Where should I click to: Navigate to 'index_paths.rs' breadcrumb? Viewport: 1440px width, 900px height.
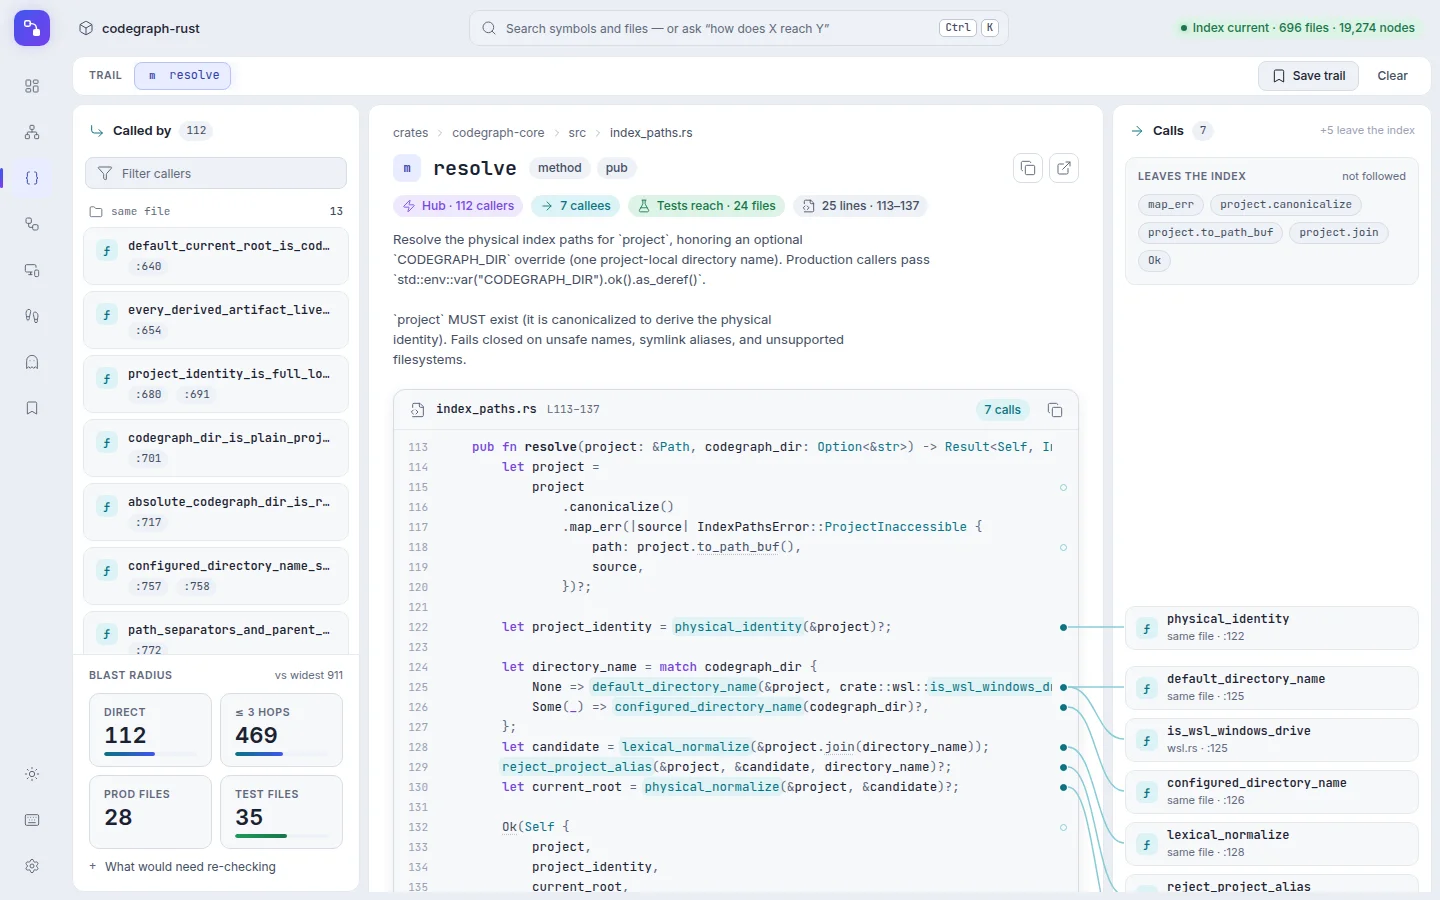[x=651, y=133]
